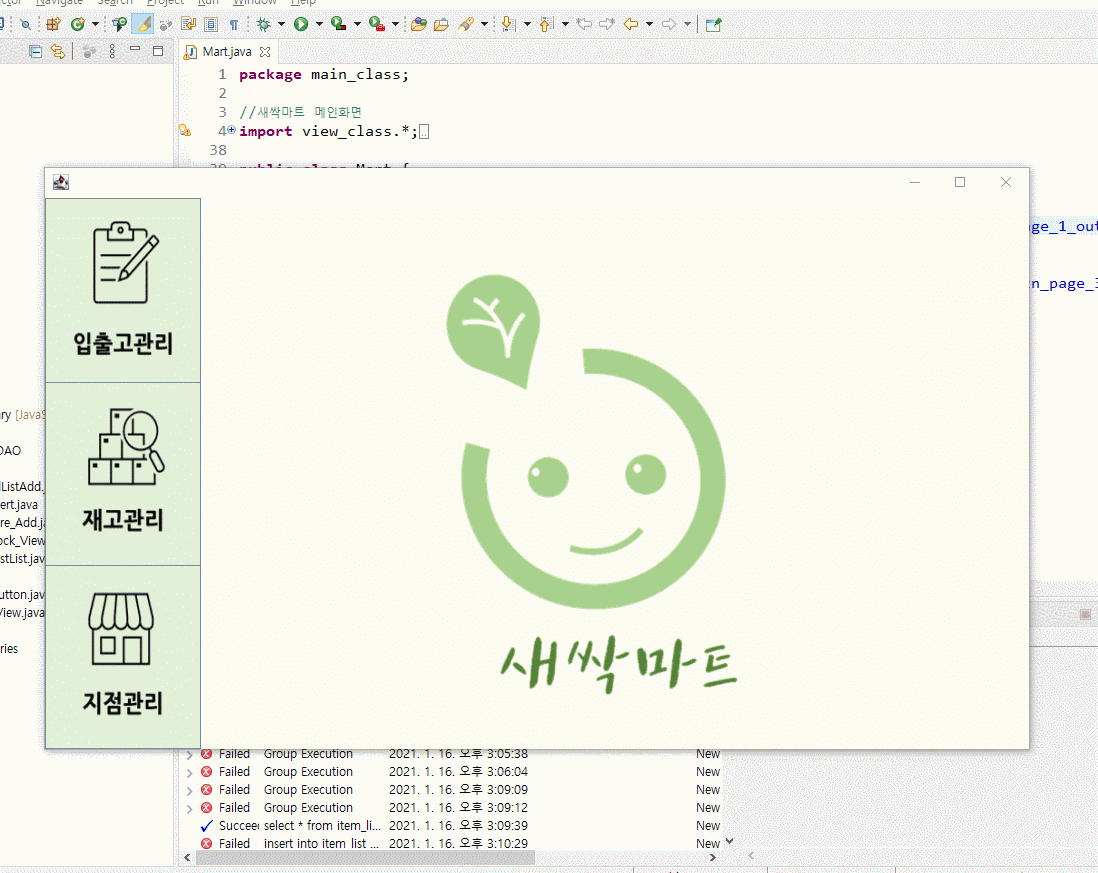Click the 새싹마트 smiley logo image
The height and width of the screenshot is (873, 1098).
tap(594, 483)
